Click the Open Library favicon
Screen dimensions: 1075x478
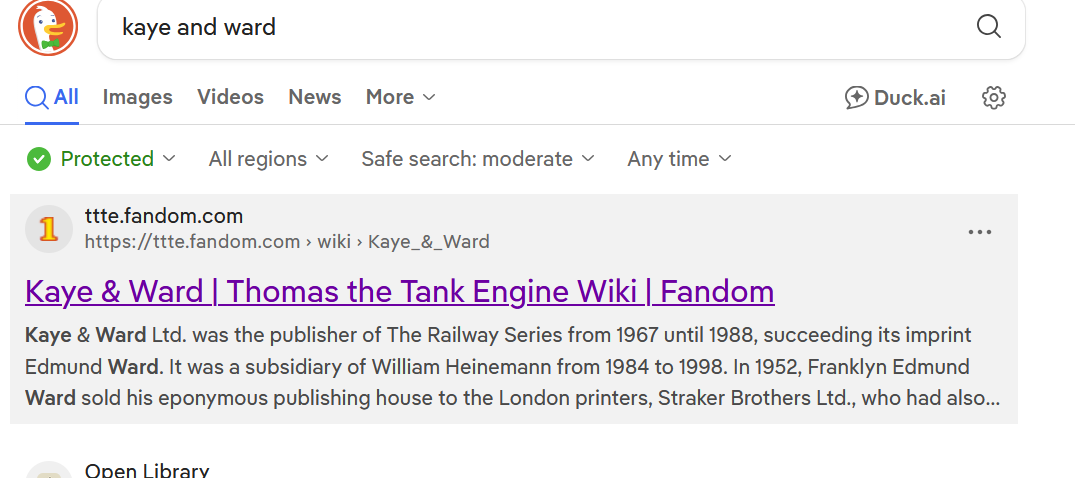tap(49, 472)
